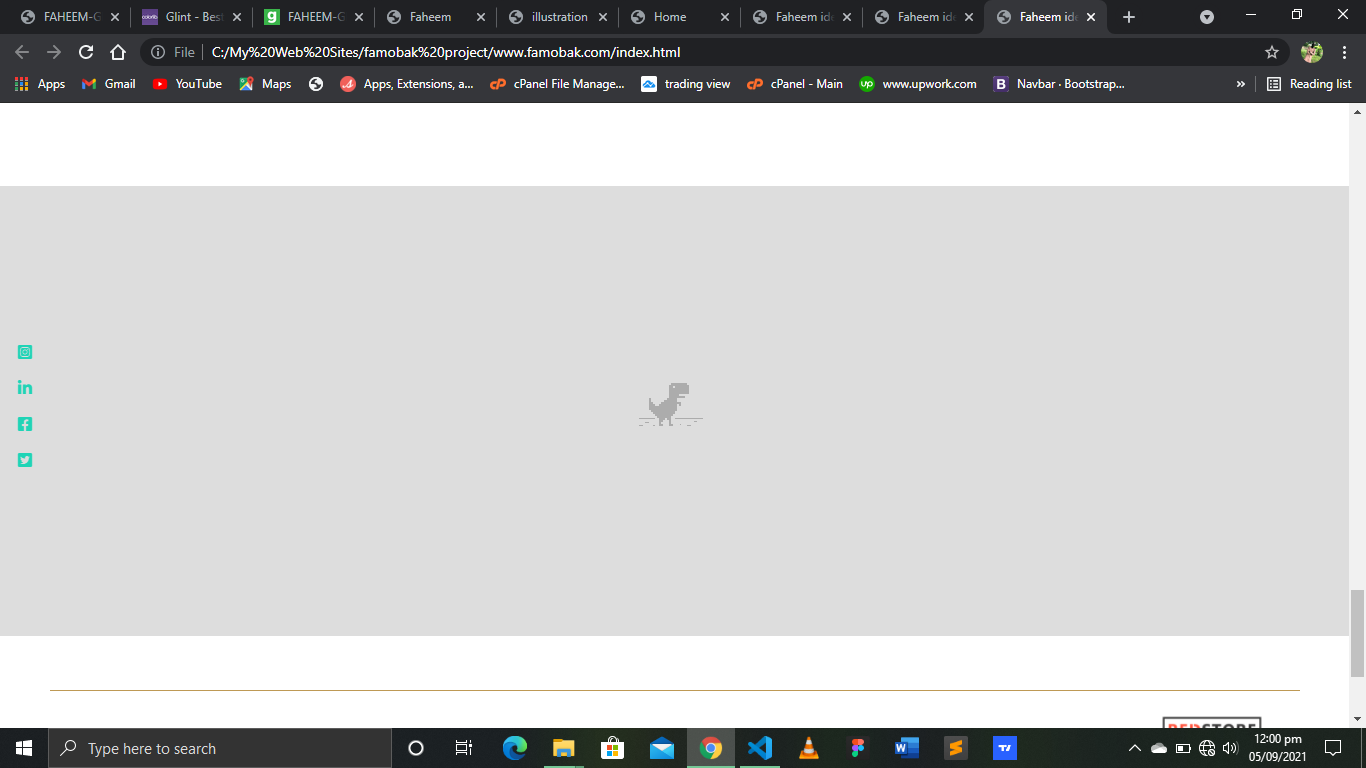Go back with the browser back arrow

[22, 52]
